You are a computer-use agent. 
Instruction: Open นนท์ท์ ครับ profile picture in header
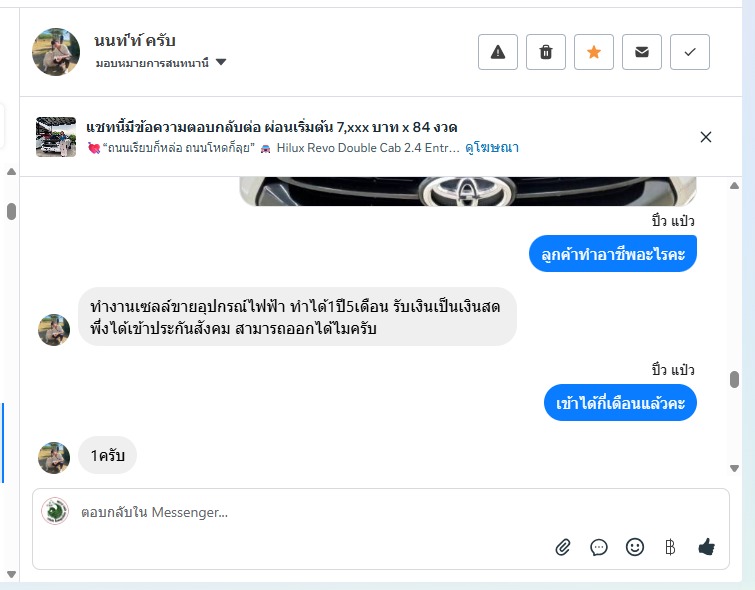(x=56, y=52)
